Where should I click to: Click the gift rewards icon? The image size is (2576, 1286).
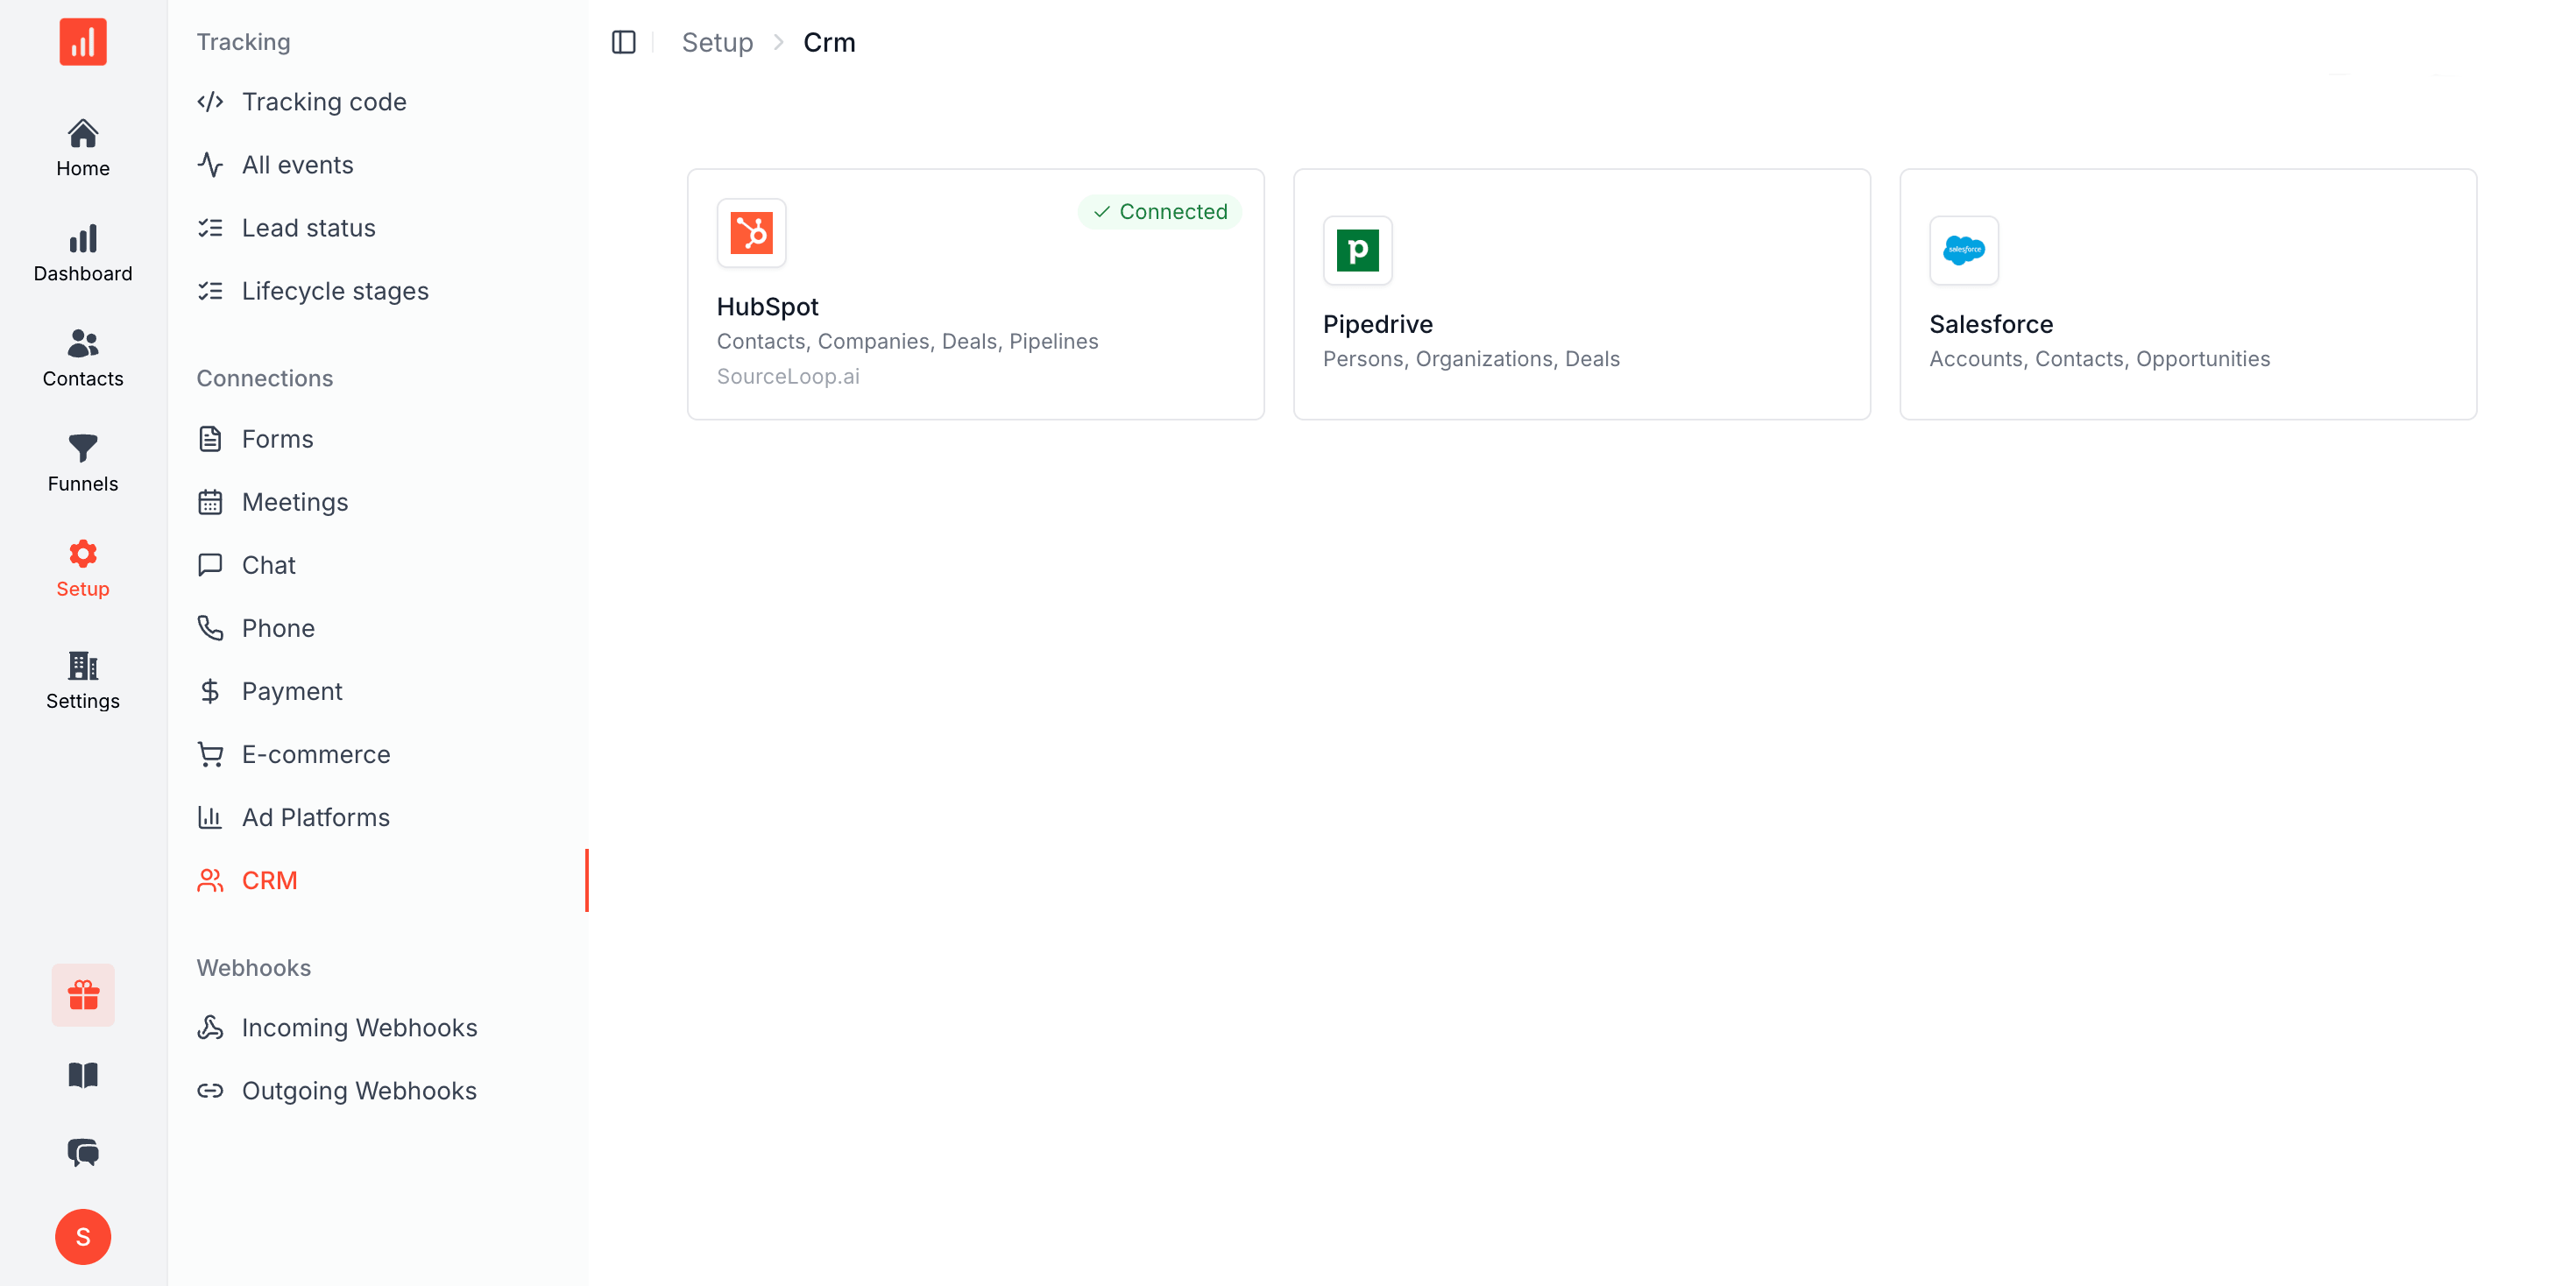[x=83, y=994]
